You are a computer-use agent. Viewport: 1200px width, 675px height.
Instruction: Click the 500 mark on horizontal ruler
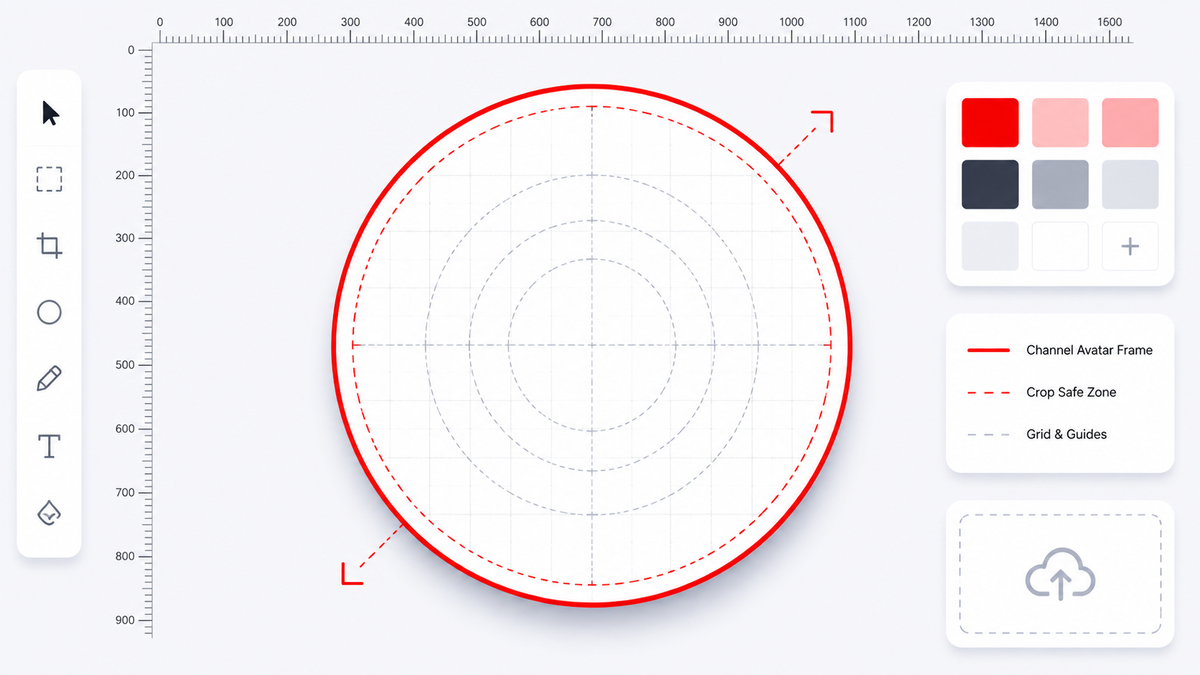476,22
